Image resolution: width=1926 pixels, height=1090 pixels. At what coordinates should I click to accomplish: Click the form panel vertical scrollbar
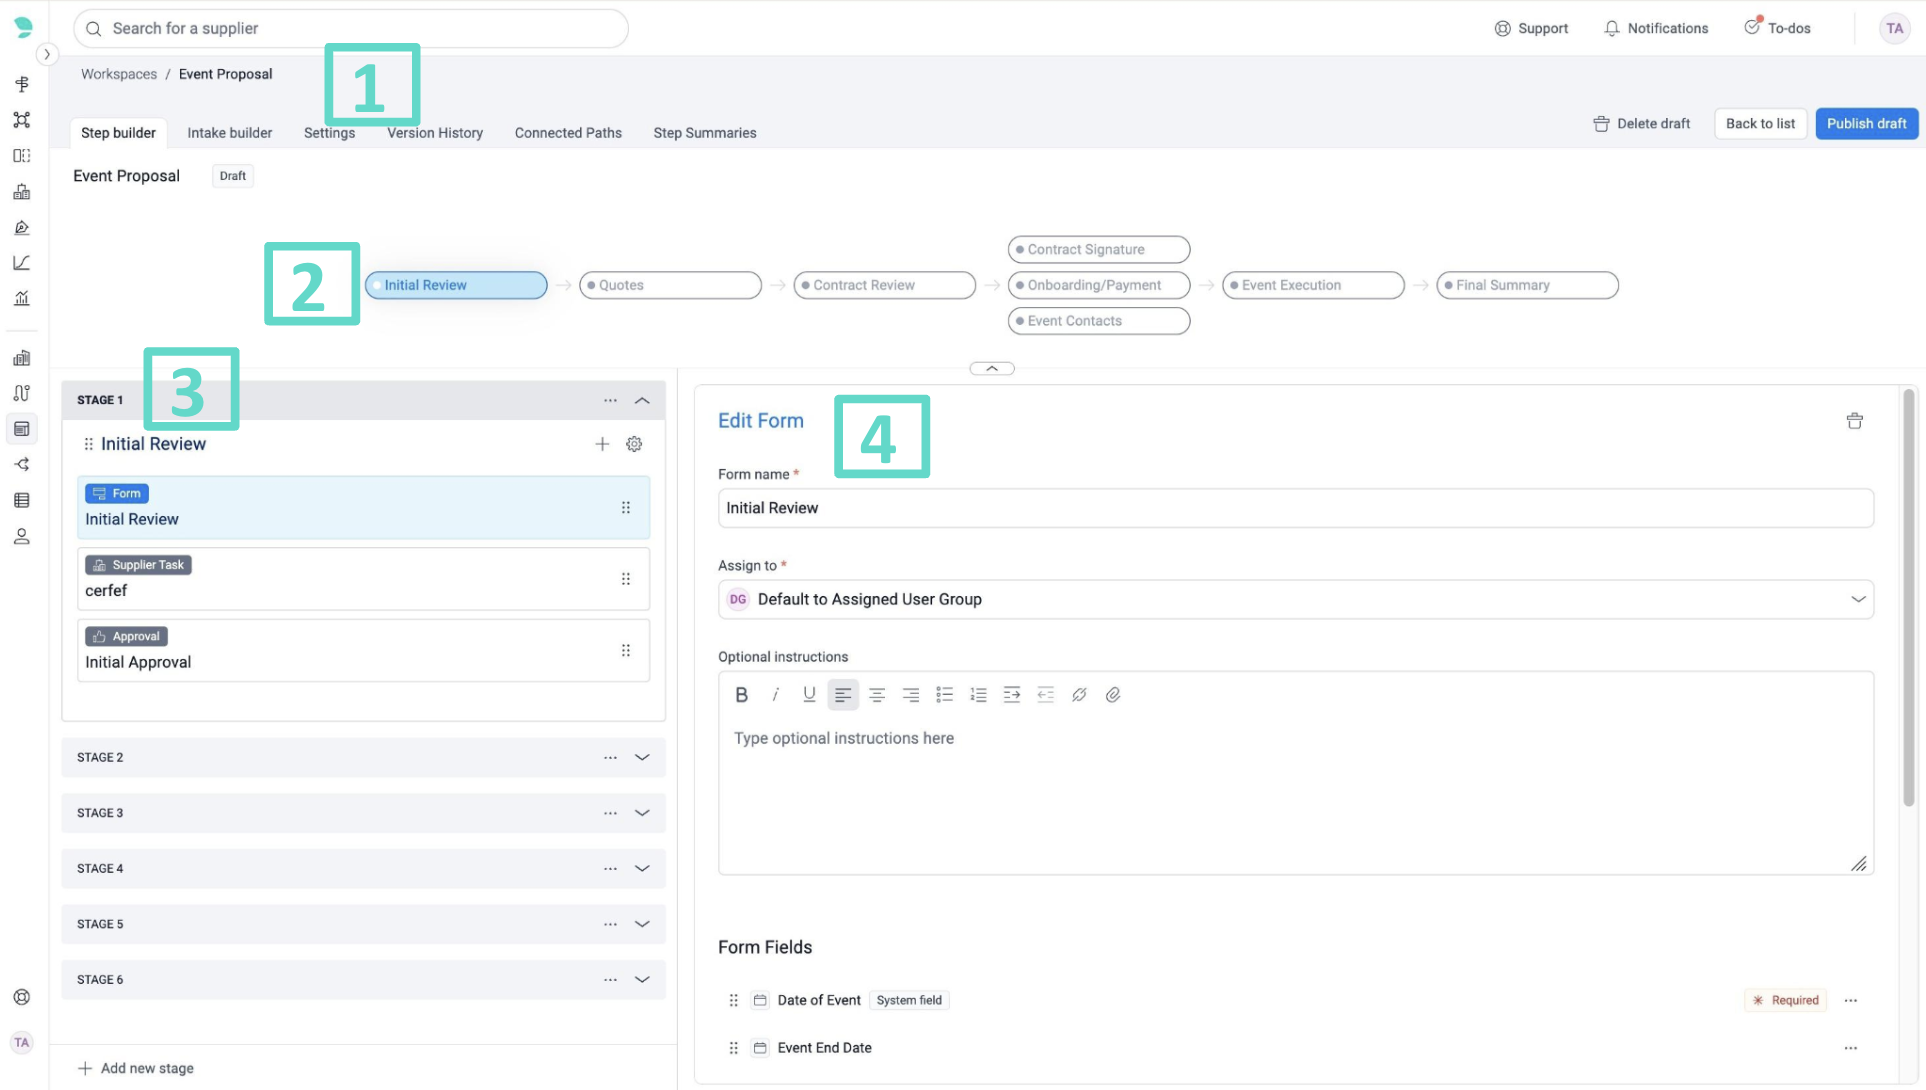click(1908, 598)
